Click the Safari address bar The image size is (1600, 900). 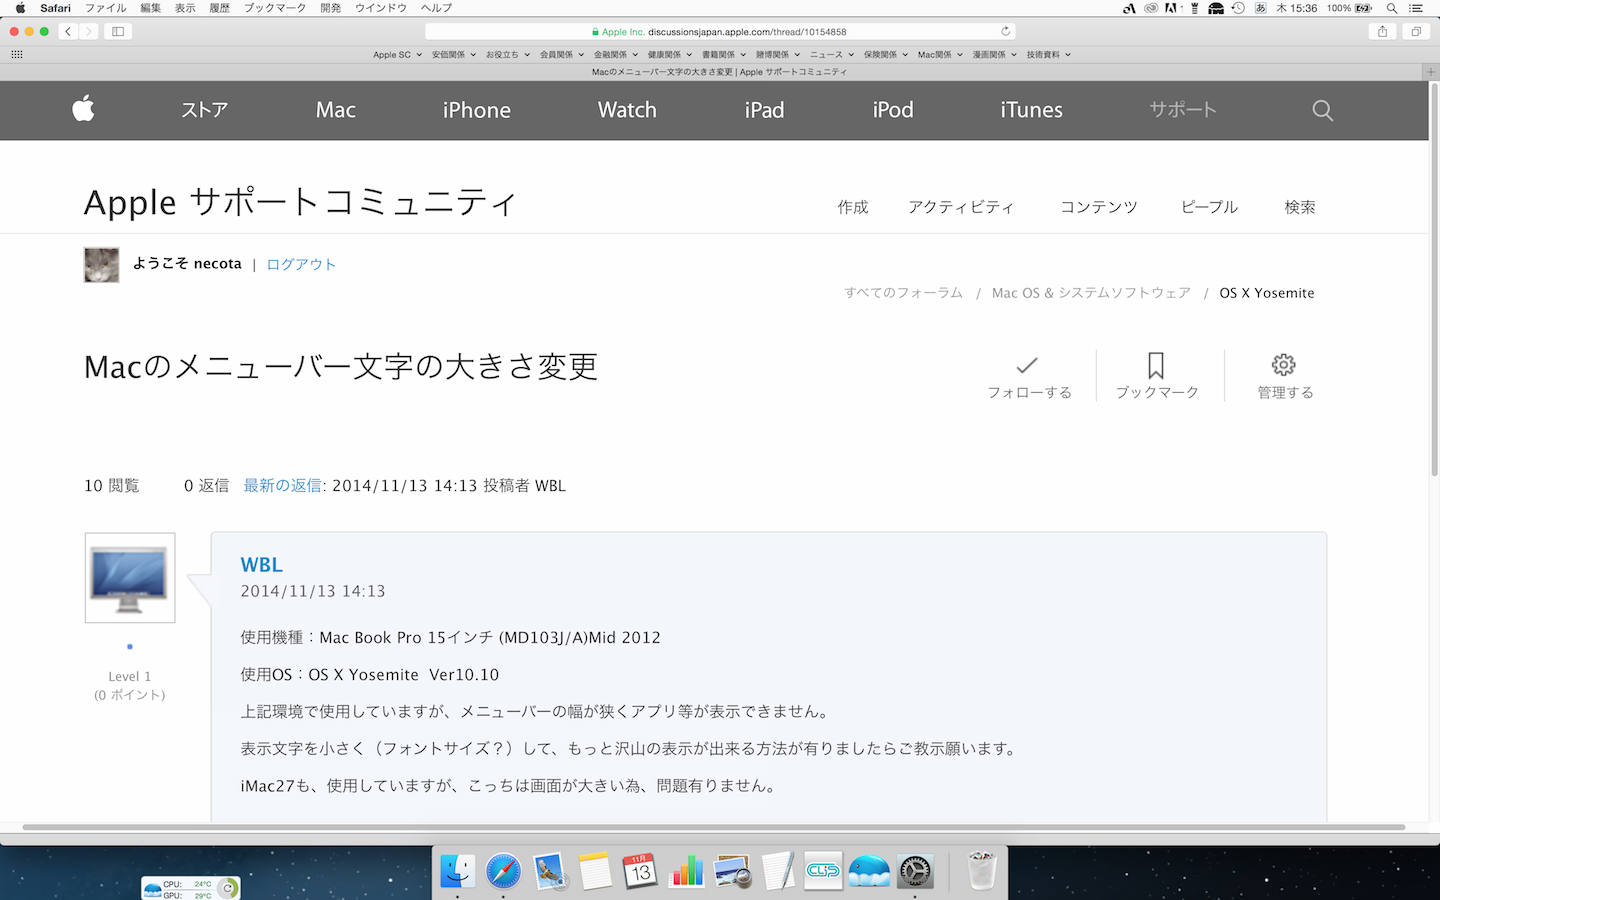[x=720, y=31]
